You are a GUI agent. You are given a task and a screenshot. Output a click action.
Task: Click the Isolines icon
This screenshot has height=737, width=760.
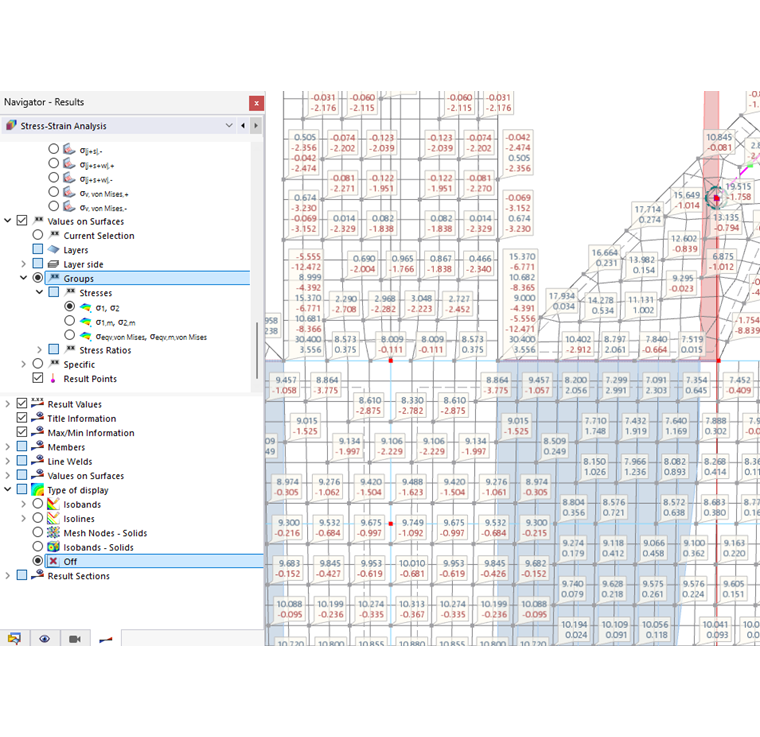click(x=53, y=518)
